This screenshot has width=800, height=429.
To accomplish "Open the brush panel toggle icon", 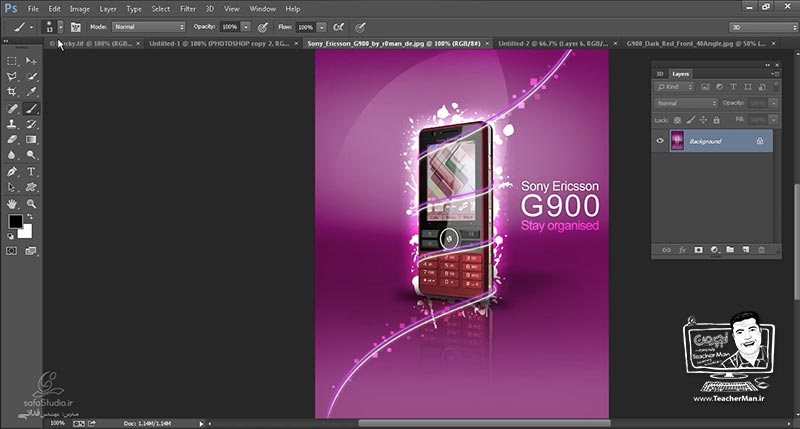I will (x=76, y=28).
